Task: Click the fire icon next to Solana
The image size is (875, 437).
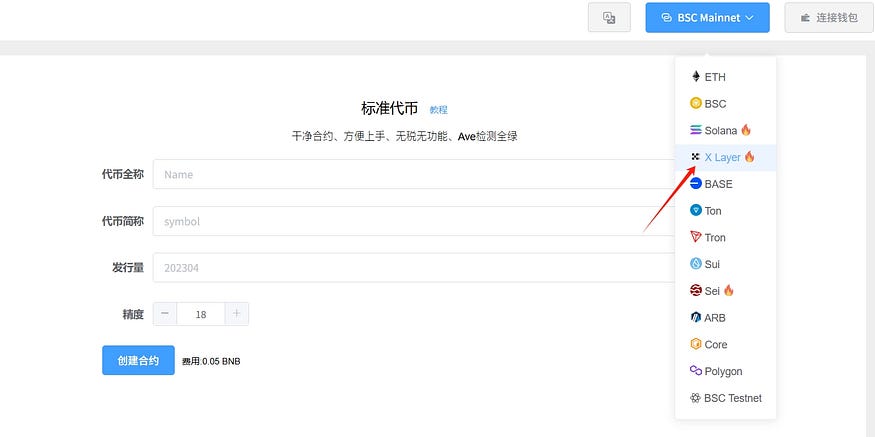Action: coord(746,130)
